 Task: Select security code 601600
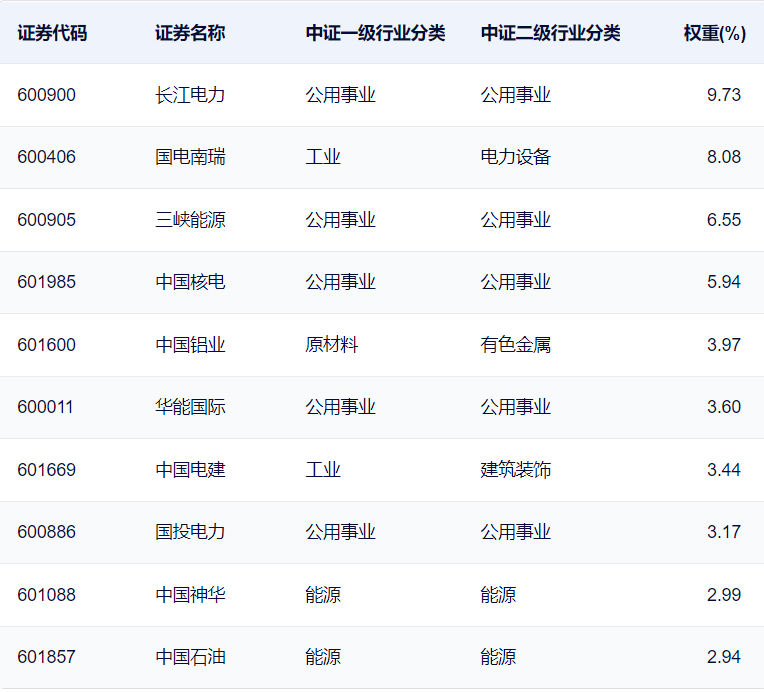(x=46, y=345)
